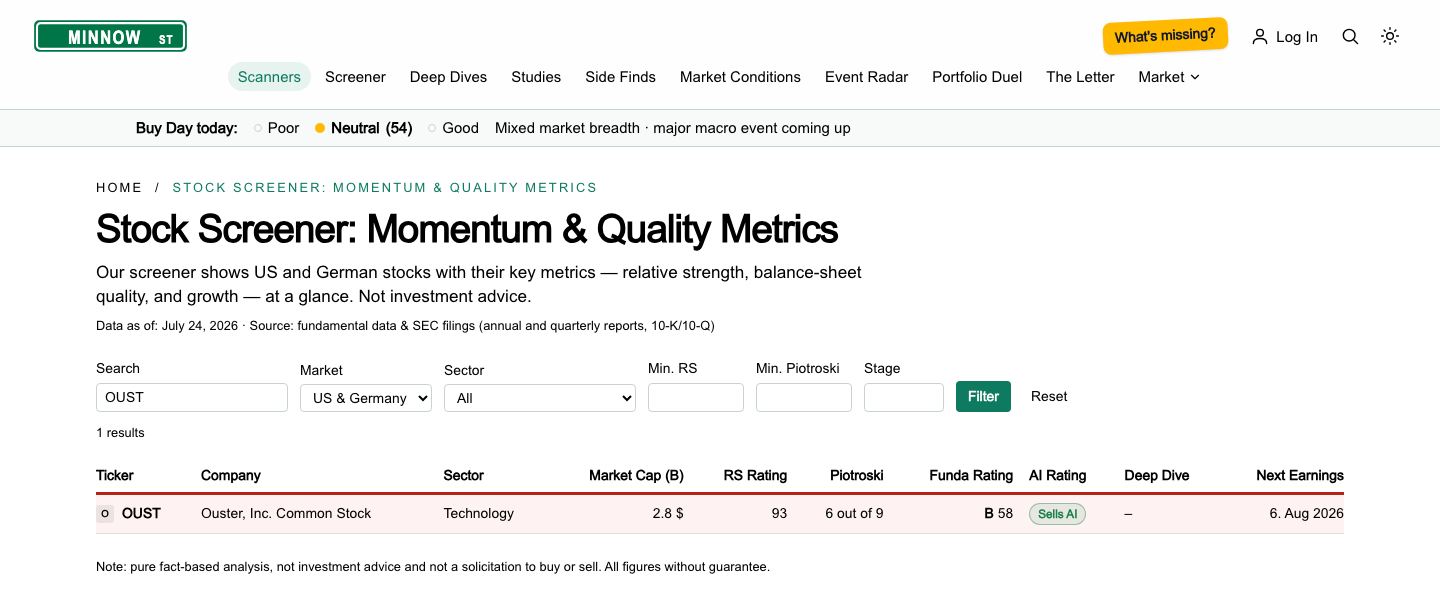Click the green Filter button
Viewport: 1440px width, 610px height.
[x=983, y=397]
